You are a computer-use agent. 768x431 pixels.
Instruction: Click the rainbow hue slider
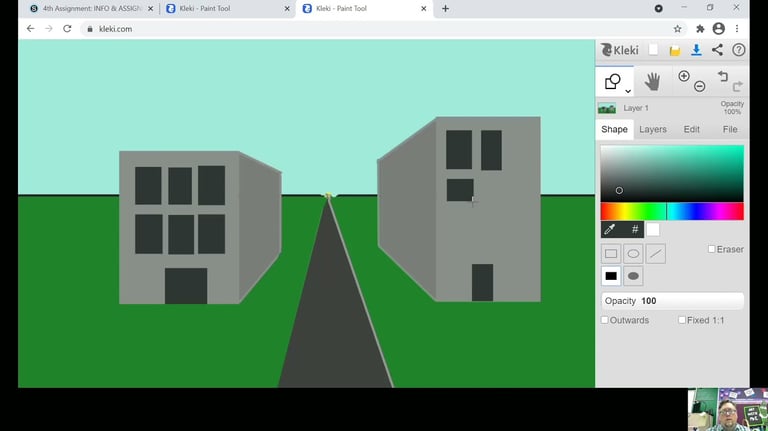[672, 212]
